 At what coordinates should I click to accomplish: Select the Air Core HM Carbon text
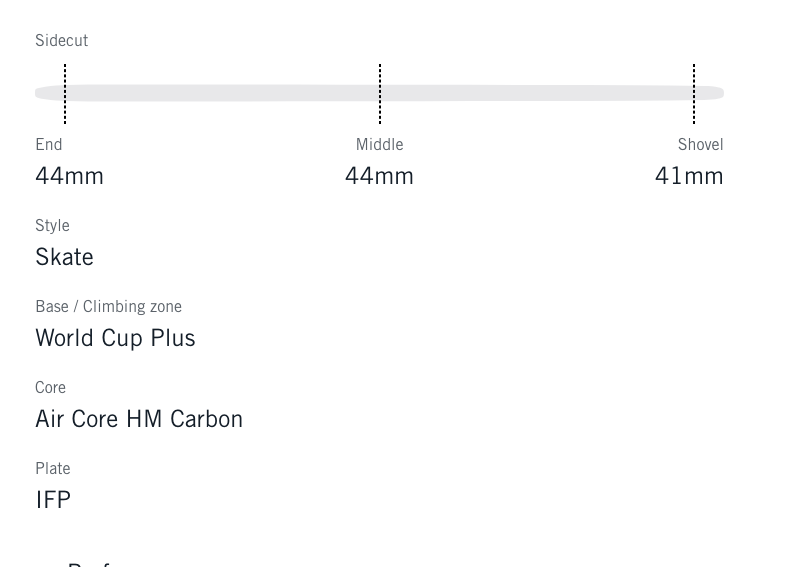pyautogui.click(x=139, y=419)
